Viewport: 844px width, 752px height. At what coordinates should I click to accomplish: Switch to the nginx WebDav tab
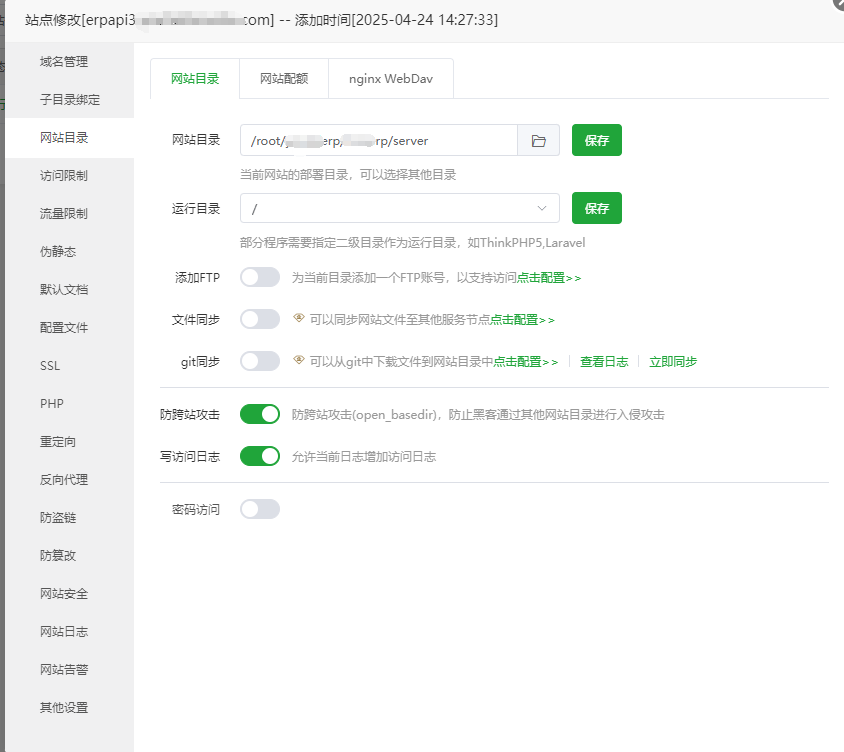coord(391,79)
